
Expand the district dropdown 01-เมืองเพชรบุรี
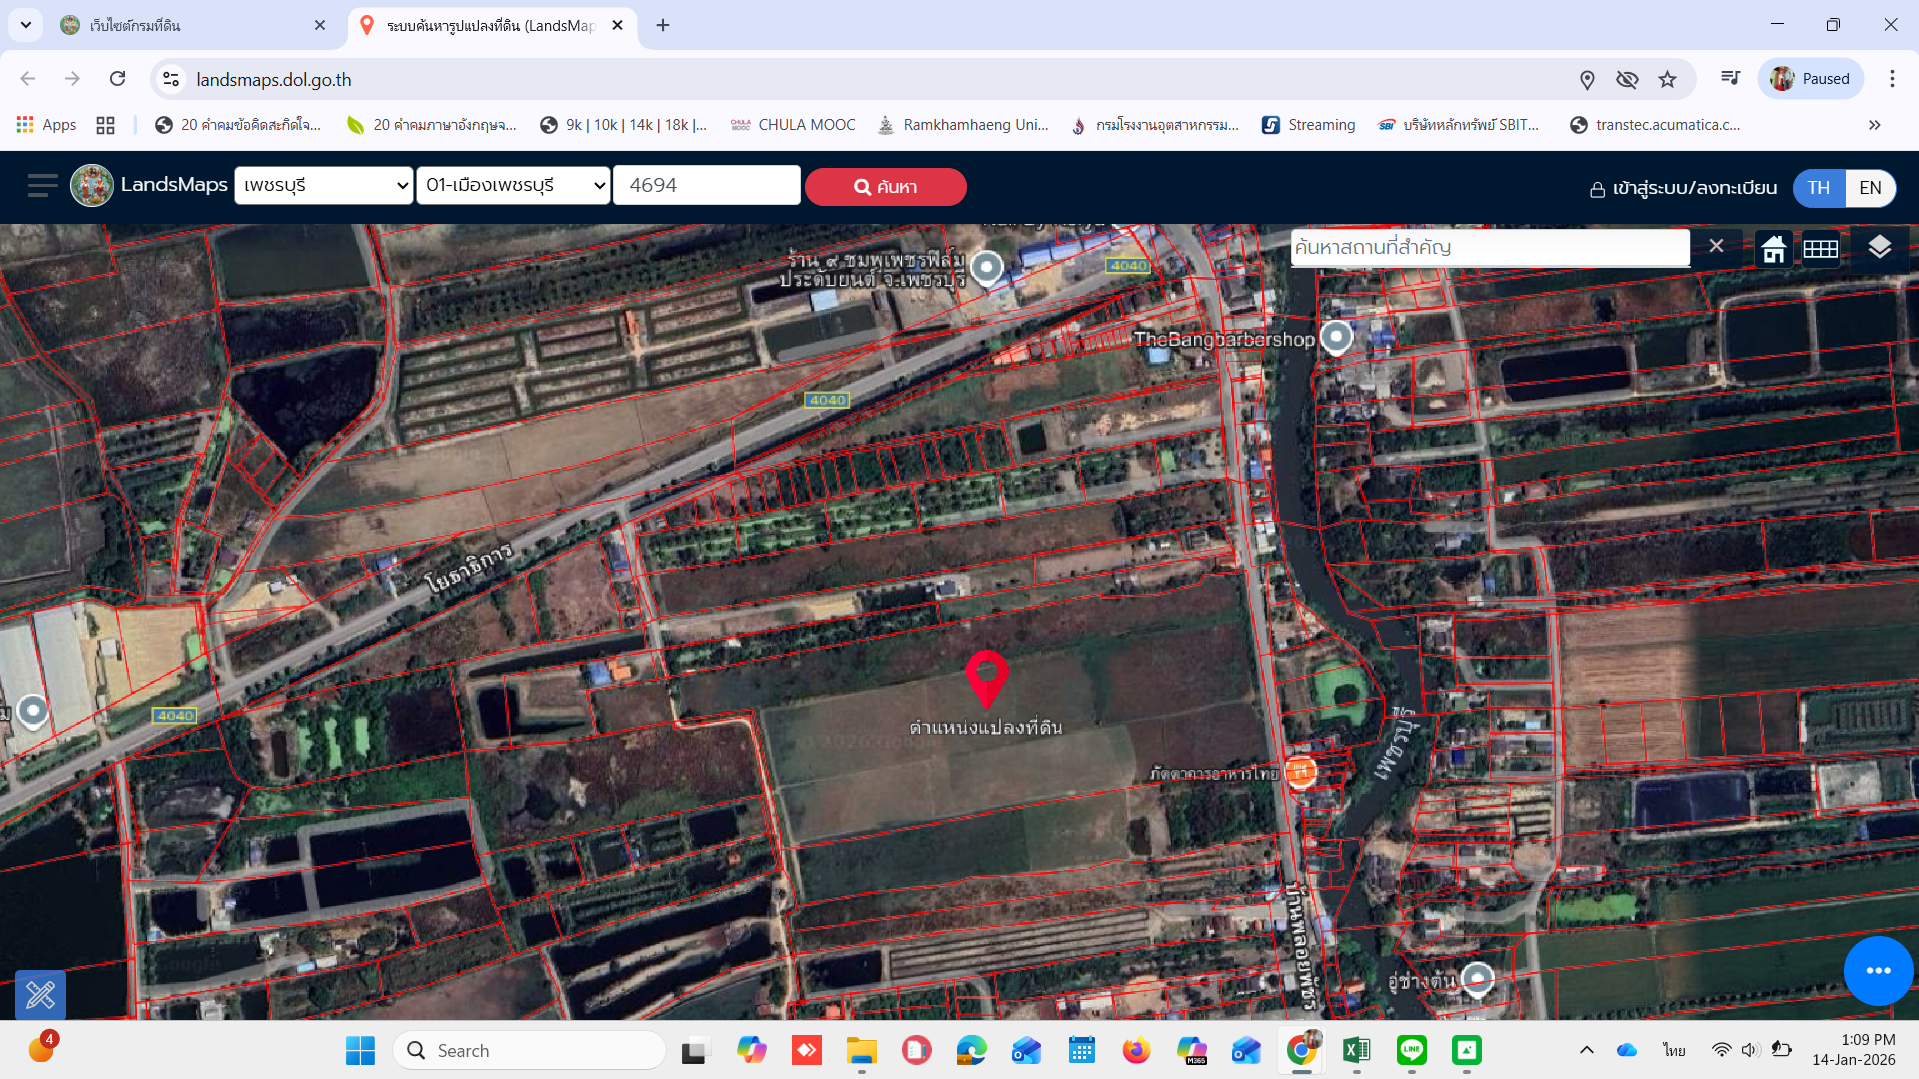(513, 186)
